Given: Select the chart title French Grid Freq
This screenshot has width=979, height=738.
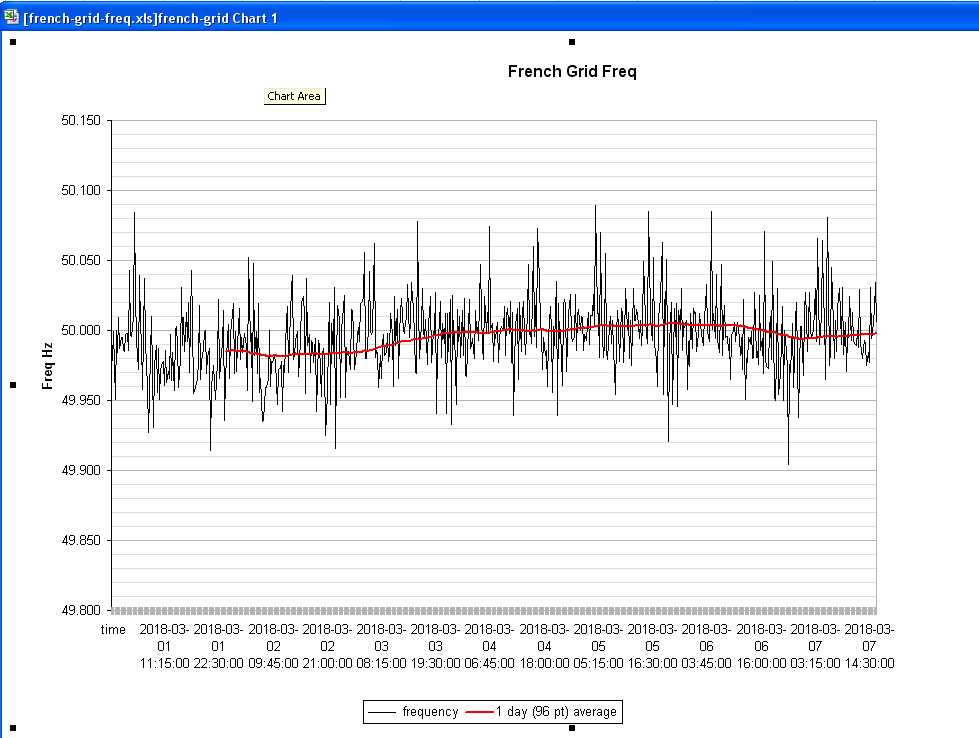Looking at the screenshot, I should [572, 71].
